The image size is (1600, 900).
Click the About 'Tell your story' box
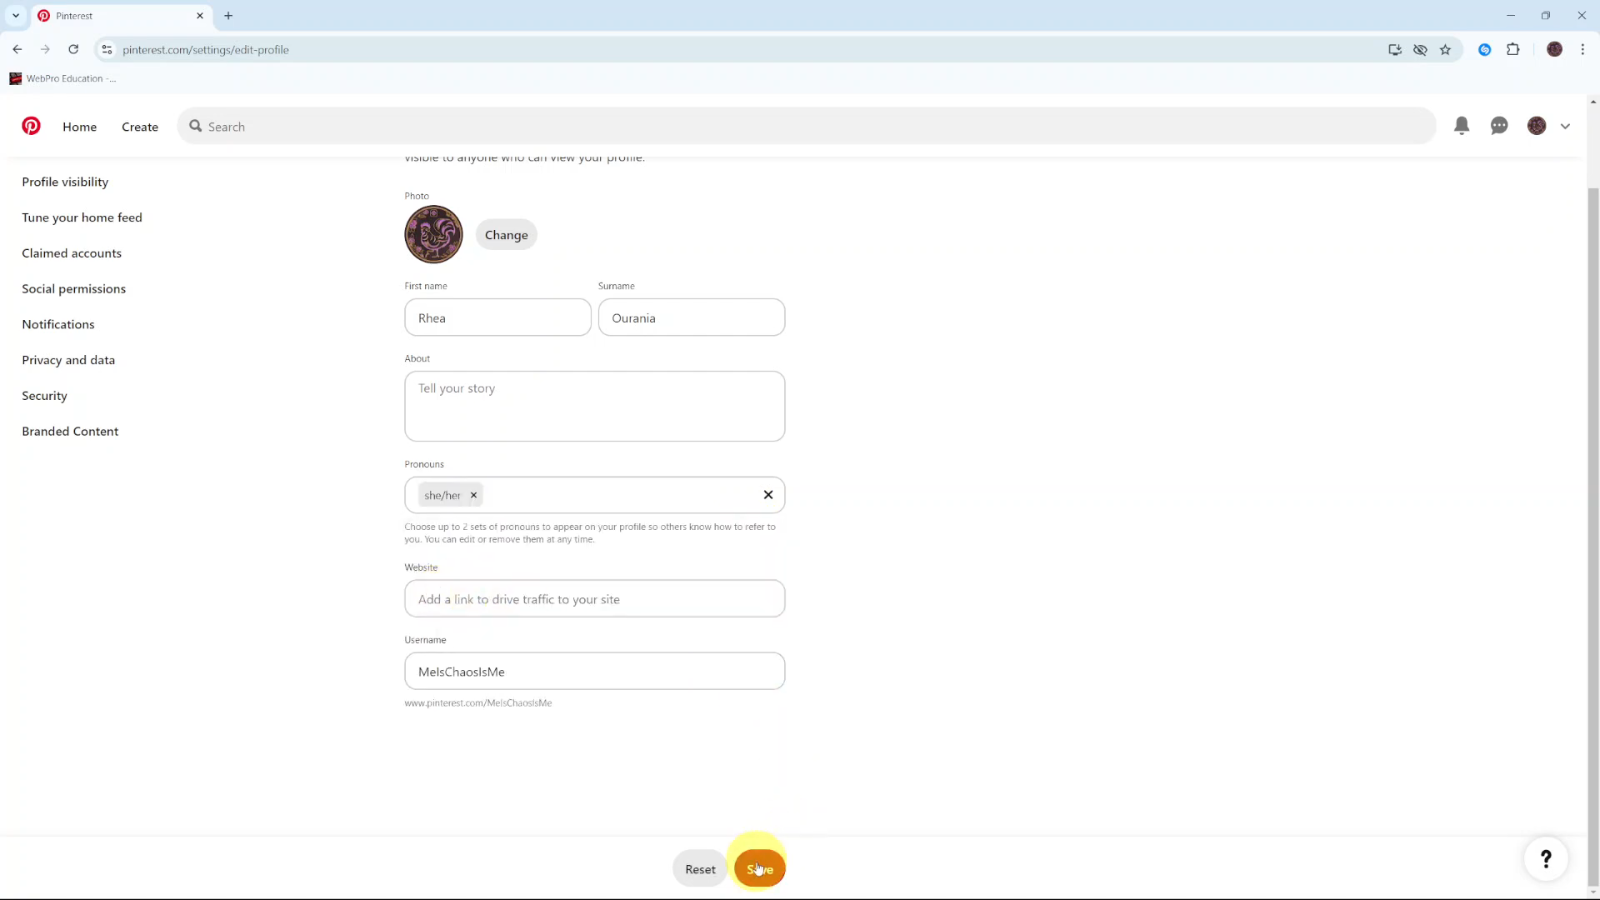click(595, 406)
